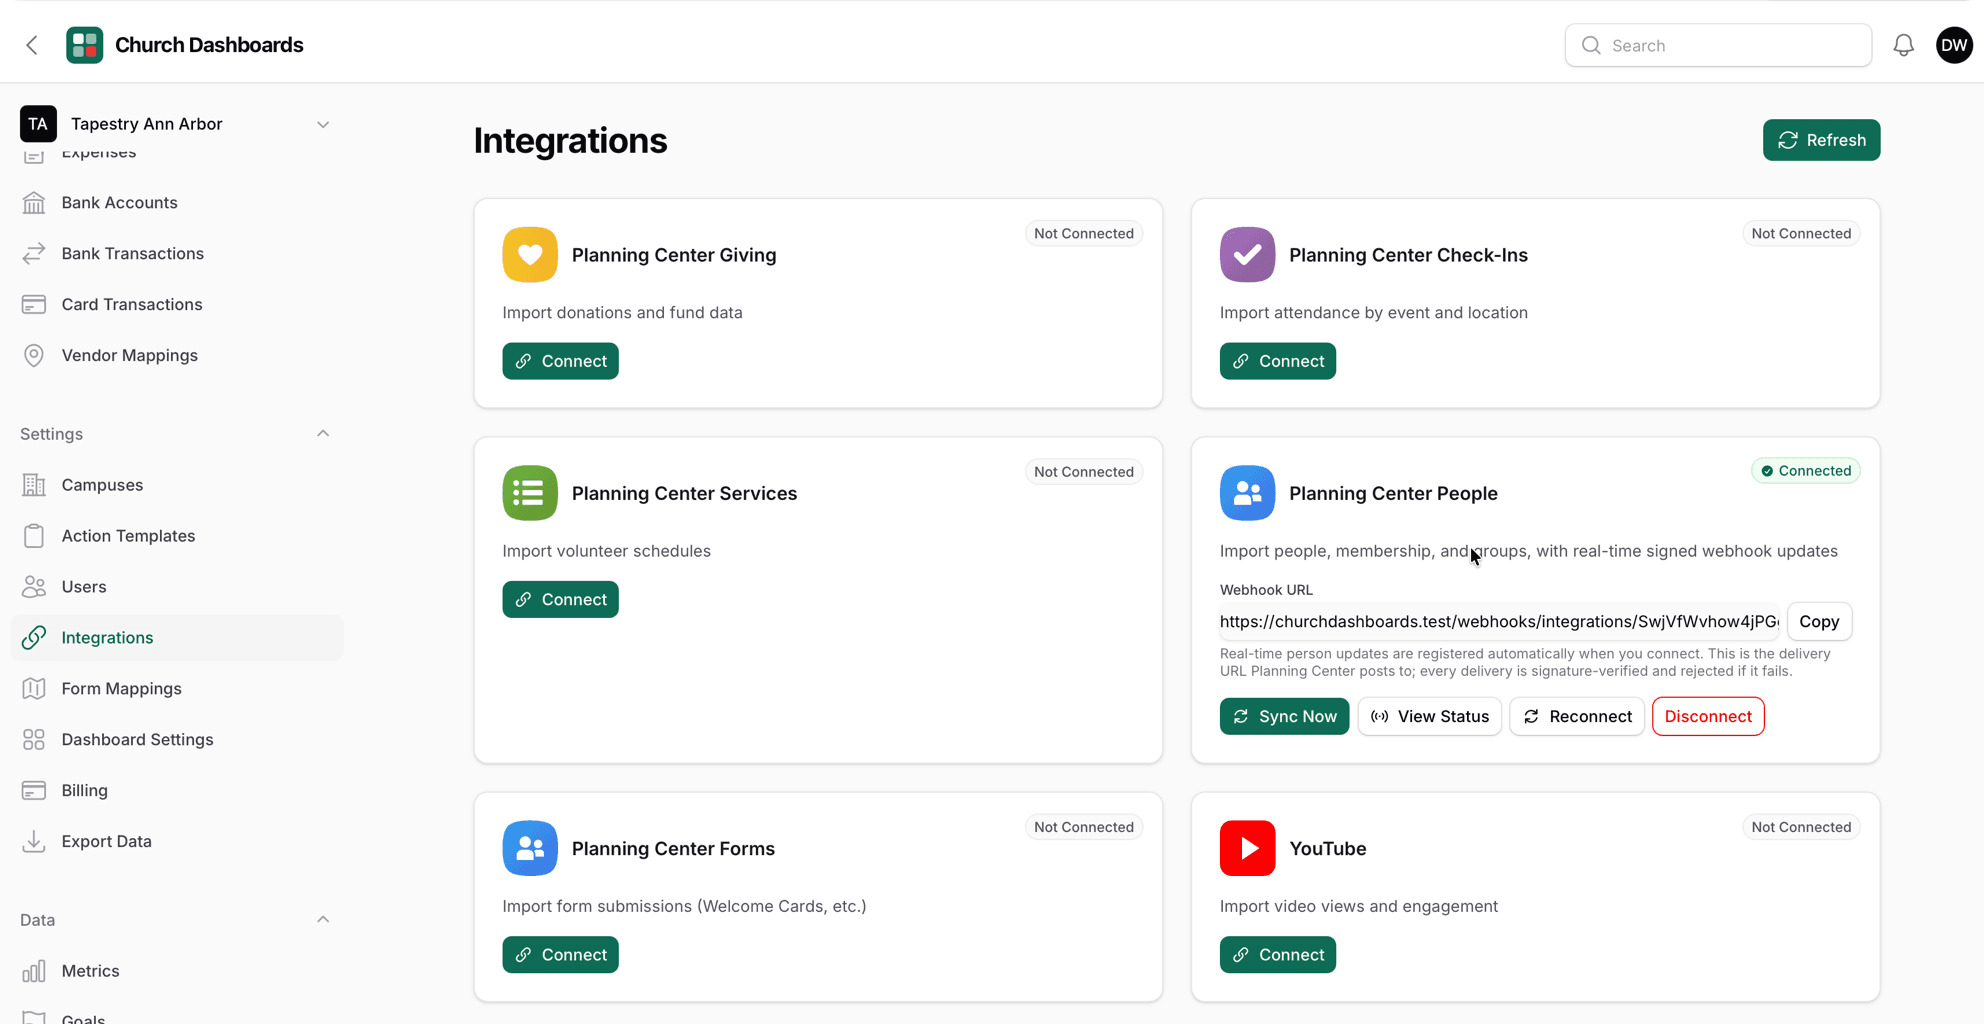The height and width of the screenshot is (1024, 1984).
Task: Open Metrics under Data
Action: point(177,971)
